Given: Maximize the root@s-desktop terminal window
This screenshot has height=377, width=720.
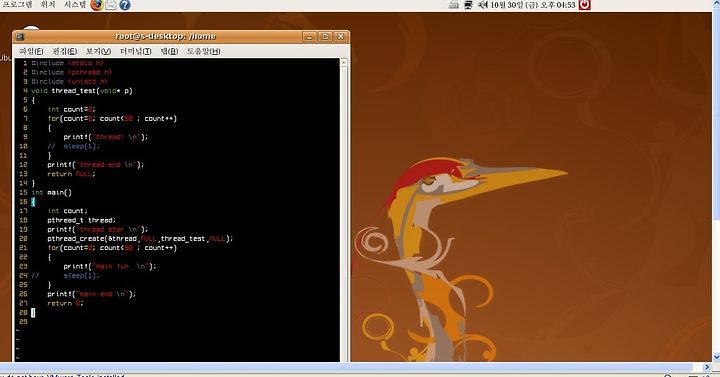Looking at the screenshot, I should click(x=325, y=37).
